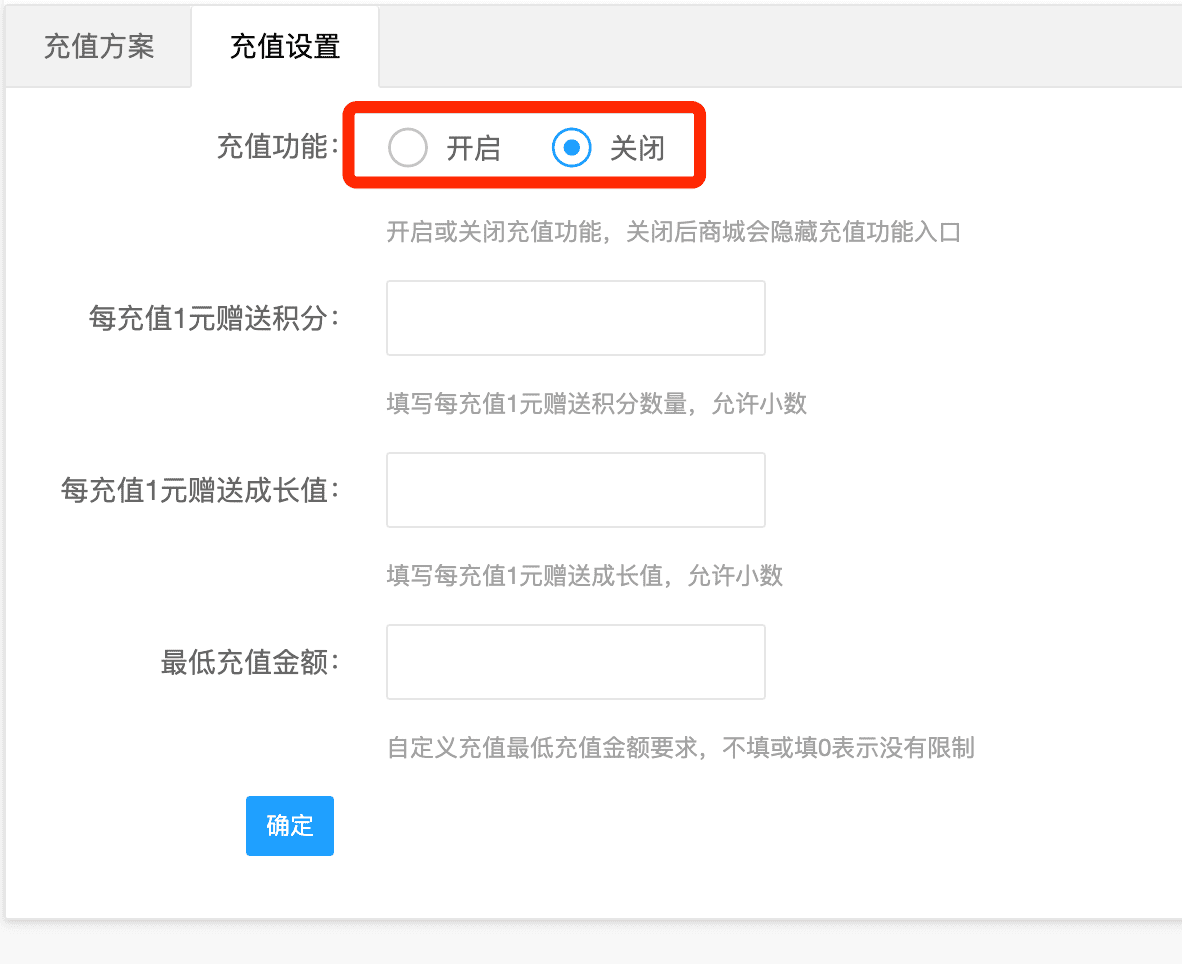Click the hint 填写每充值1元赠送积分数量
The image size is (1182, 964).
(596, 404)
